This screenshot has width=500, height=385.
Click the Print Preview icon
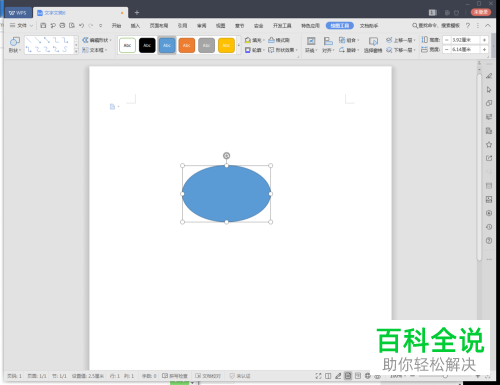(72, 25)
